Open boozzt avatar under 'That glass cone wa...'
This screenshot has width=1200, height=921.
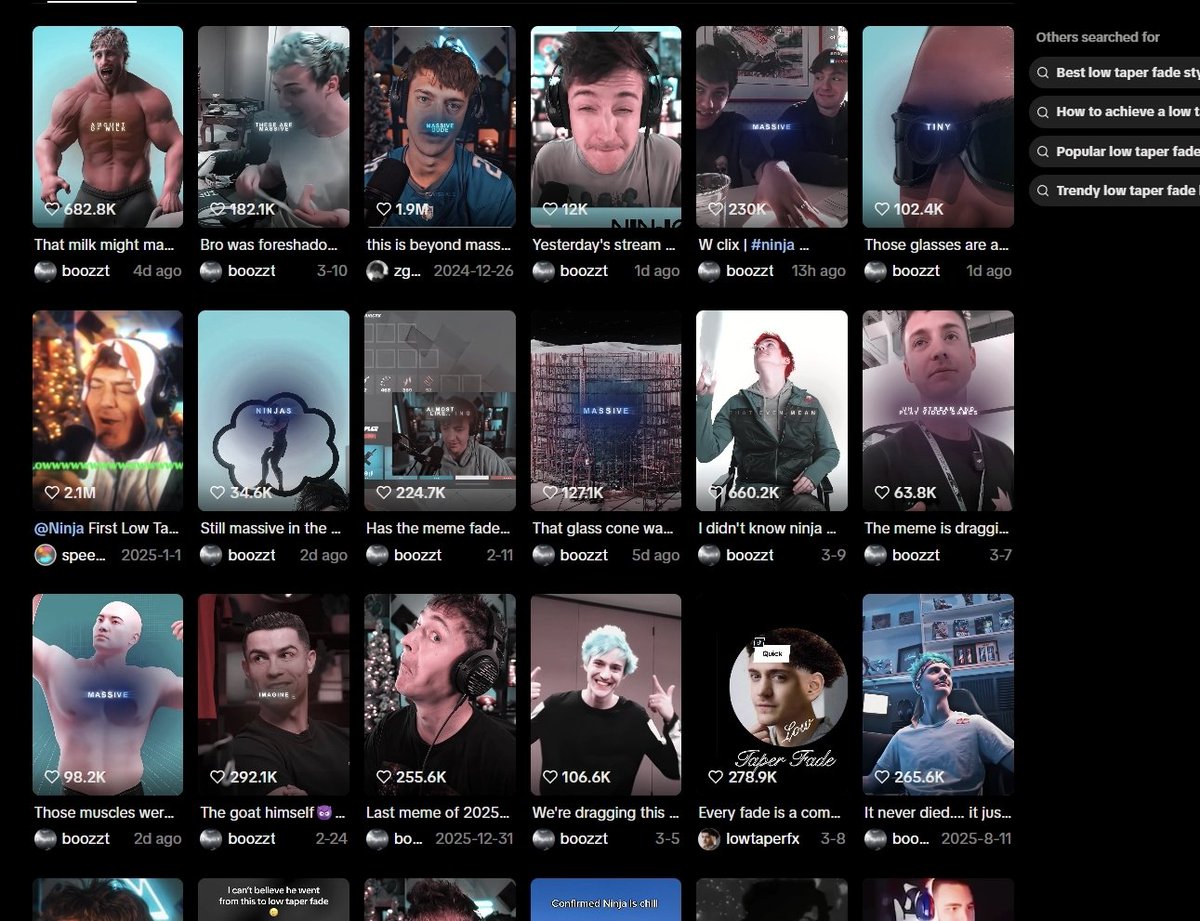pos(543,555)
